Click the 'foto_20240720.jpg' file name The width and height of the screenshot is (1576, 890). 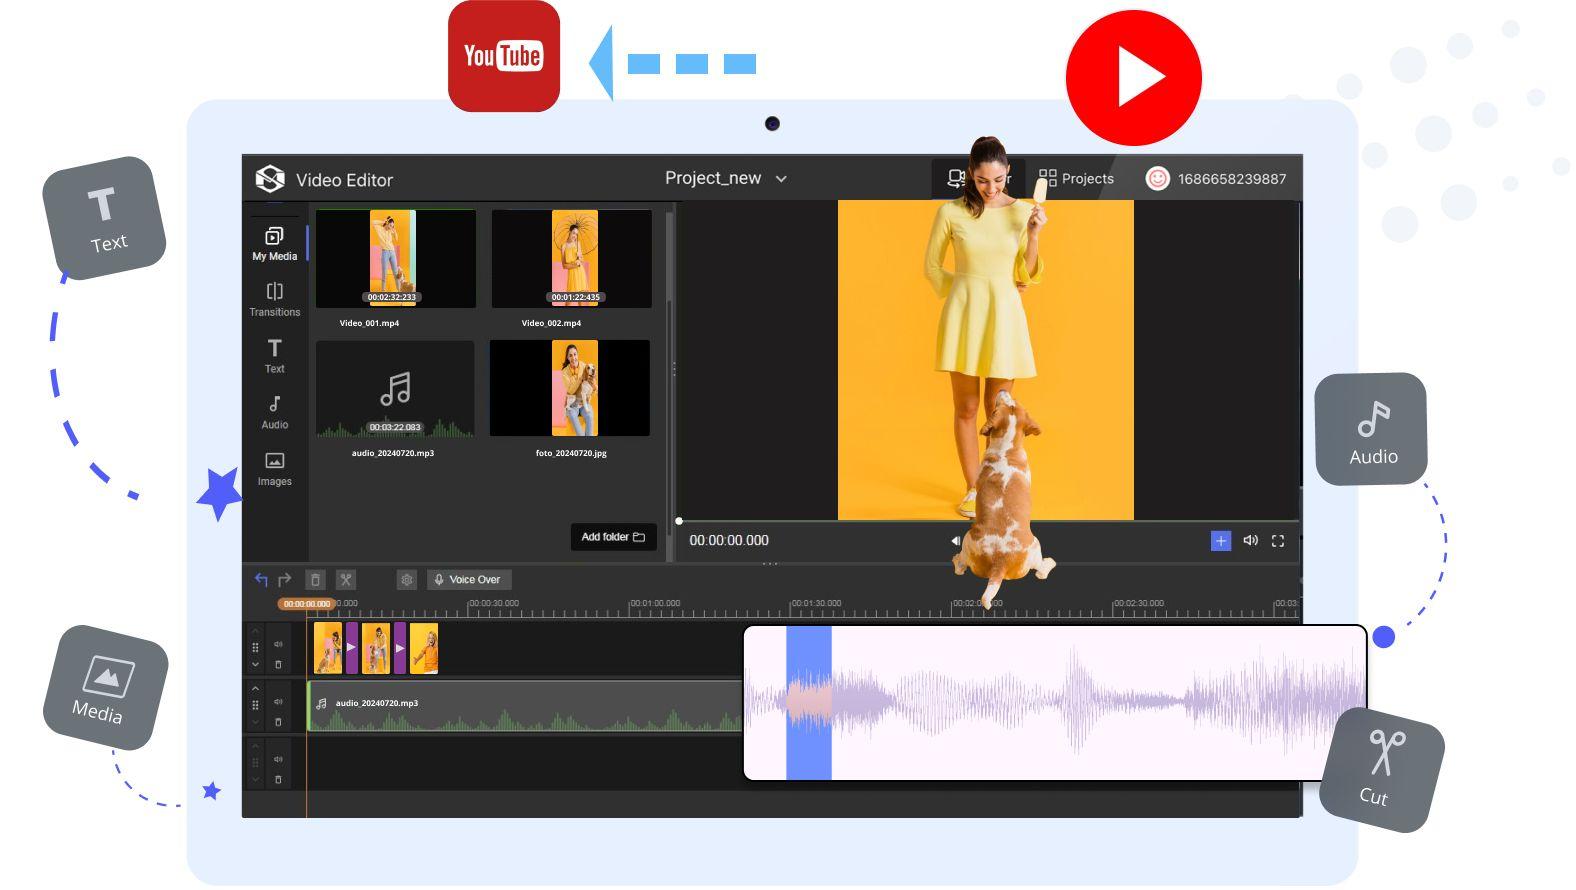coord(571,453)
